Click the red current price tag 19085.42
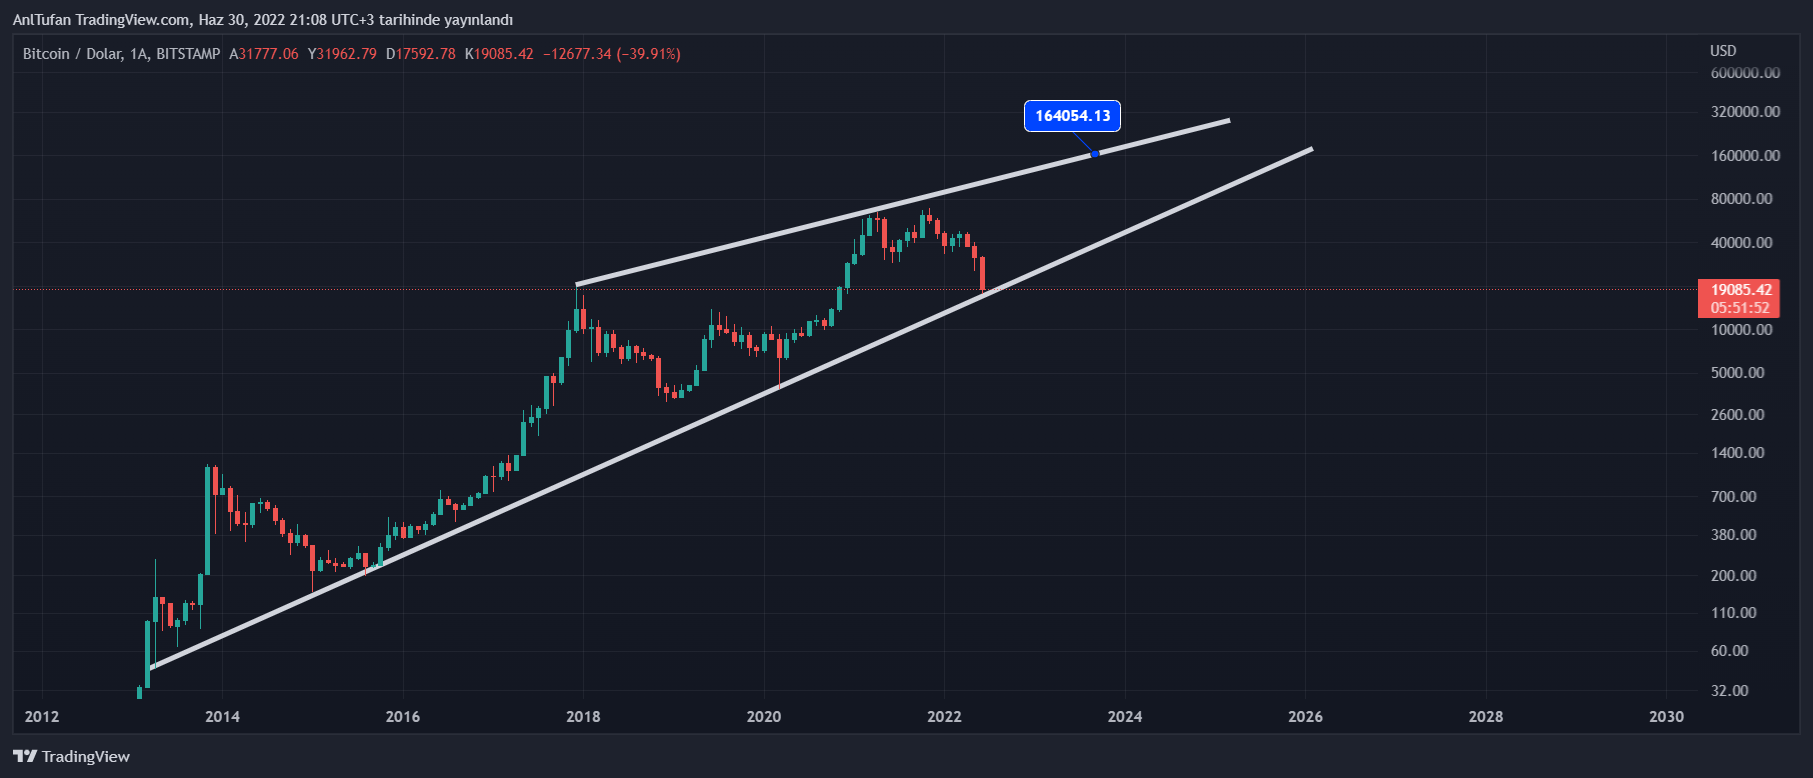 1740,290
